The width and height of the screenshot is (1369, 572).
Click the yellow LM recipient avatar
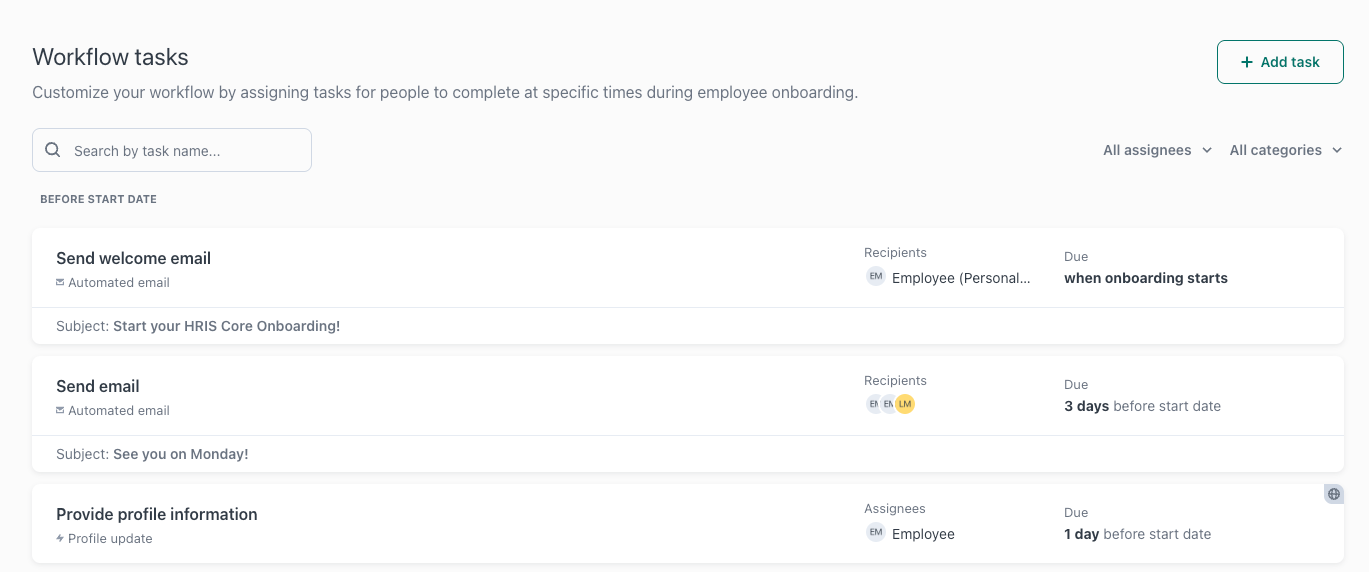click(x=905, y=404)
